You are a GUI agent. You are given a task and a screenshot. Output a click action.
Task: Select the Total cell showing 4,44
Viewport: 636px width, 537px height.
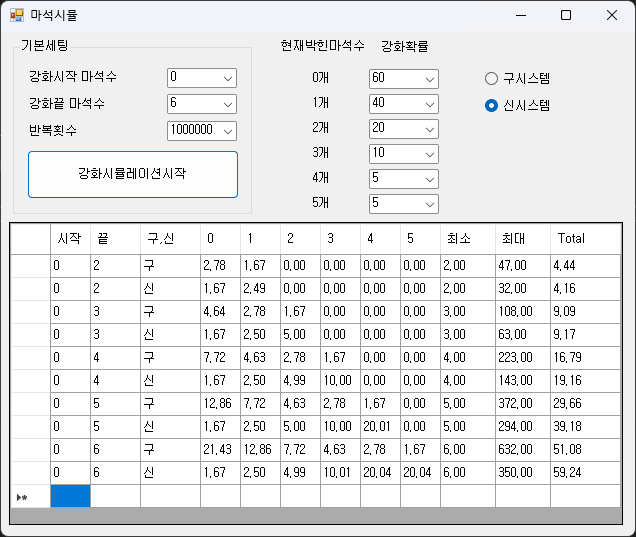585,266
